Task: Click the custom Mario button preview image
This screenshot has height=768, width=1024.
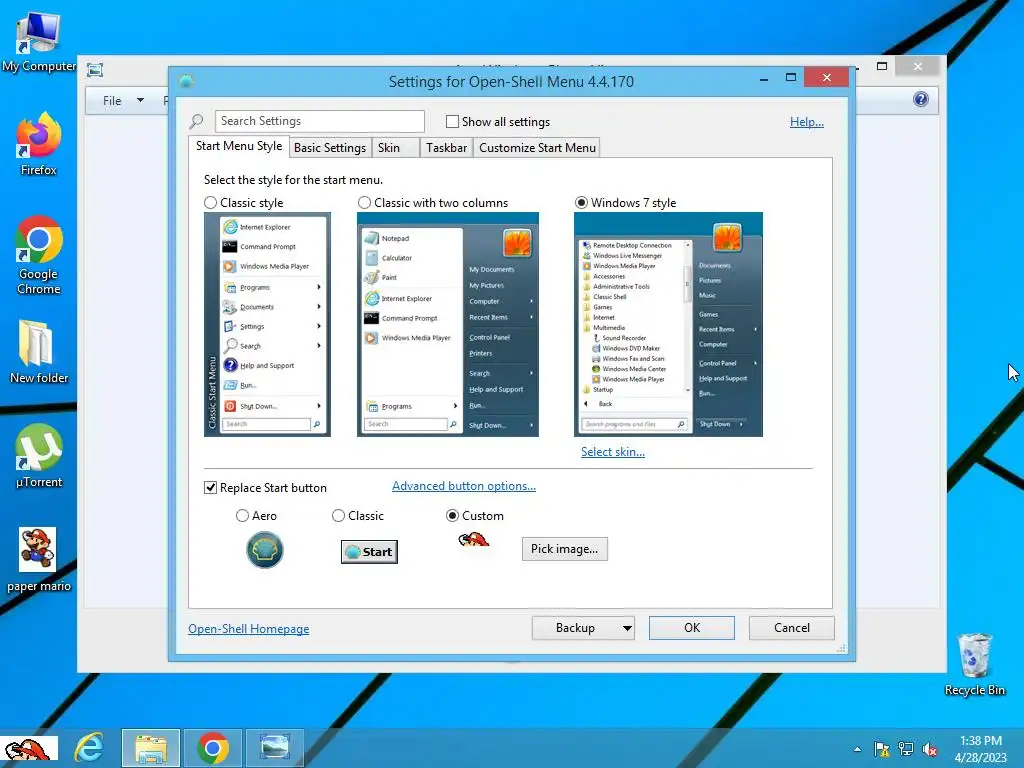Action: click(473, 540)
